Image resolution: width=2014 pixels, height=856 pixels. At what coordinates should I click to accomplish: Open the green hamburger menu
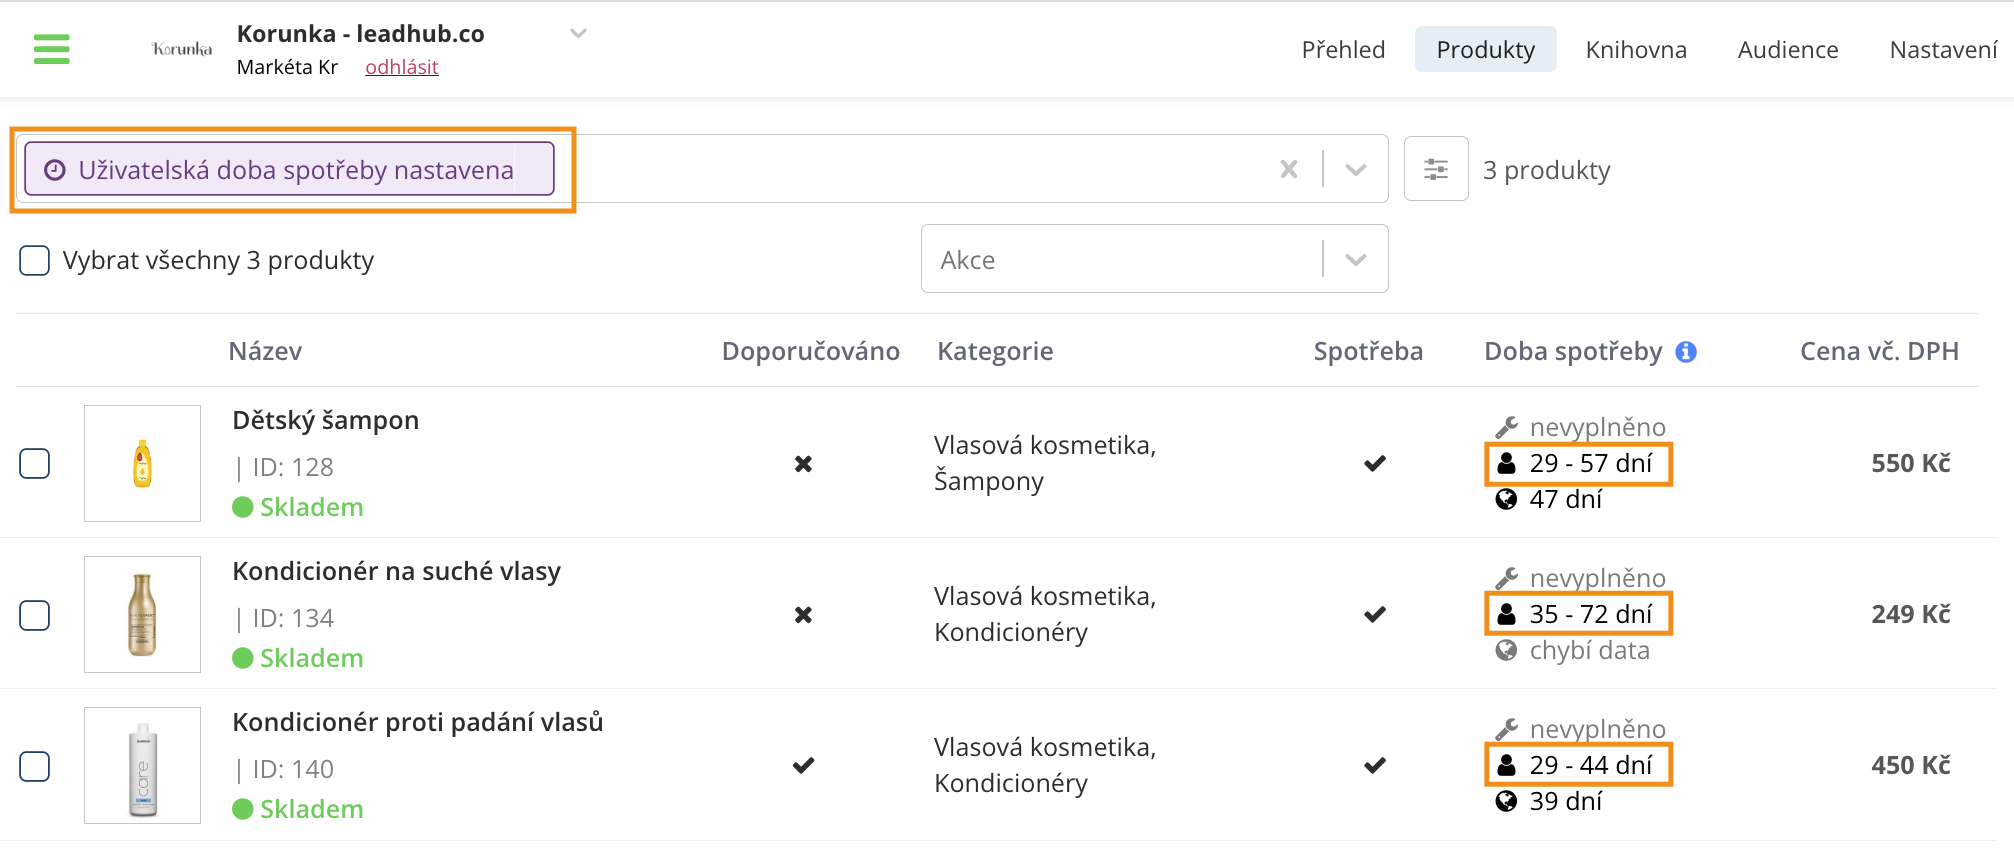(51, 49)
